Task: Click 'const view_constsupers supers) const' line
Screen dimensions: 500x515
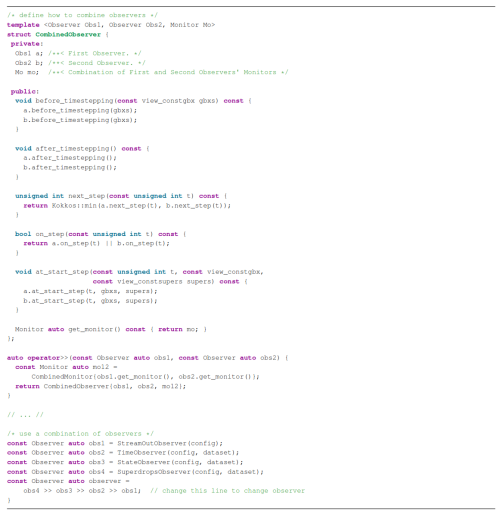Action: [170, 282]
